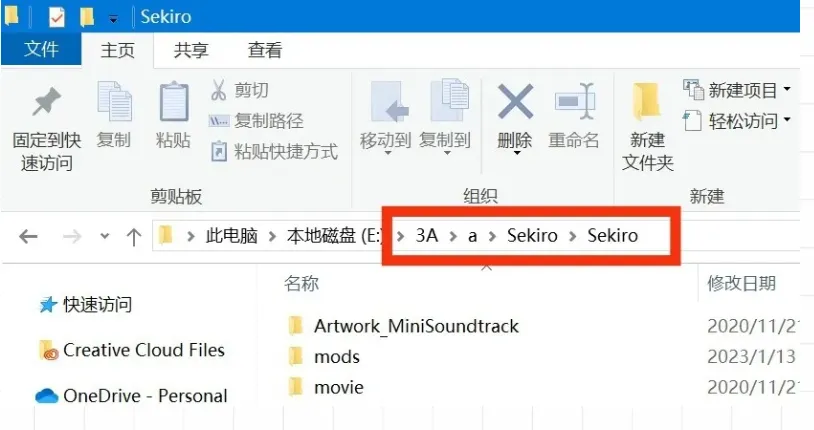Click the first Sekiro breadcrumb segment
Image resolution: width=814 pixels, height=430 pixels.
coord(532,236)
